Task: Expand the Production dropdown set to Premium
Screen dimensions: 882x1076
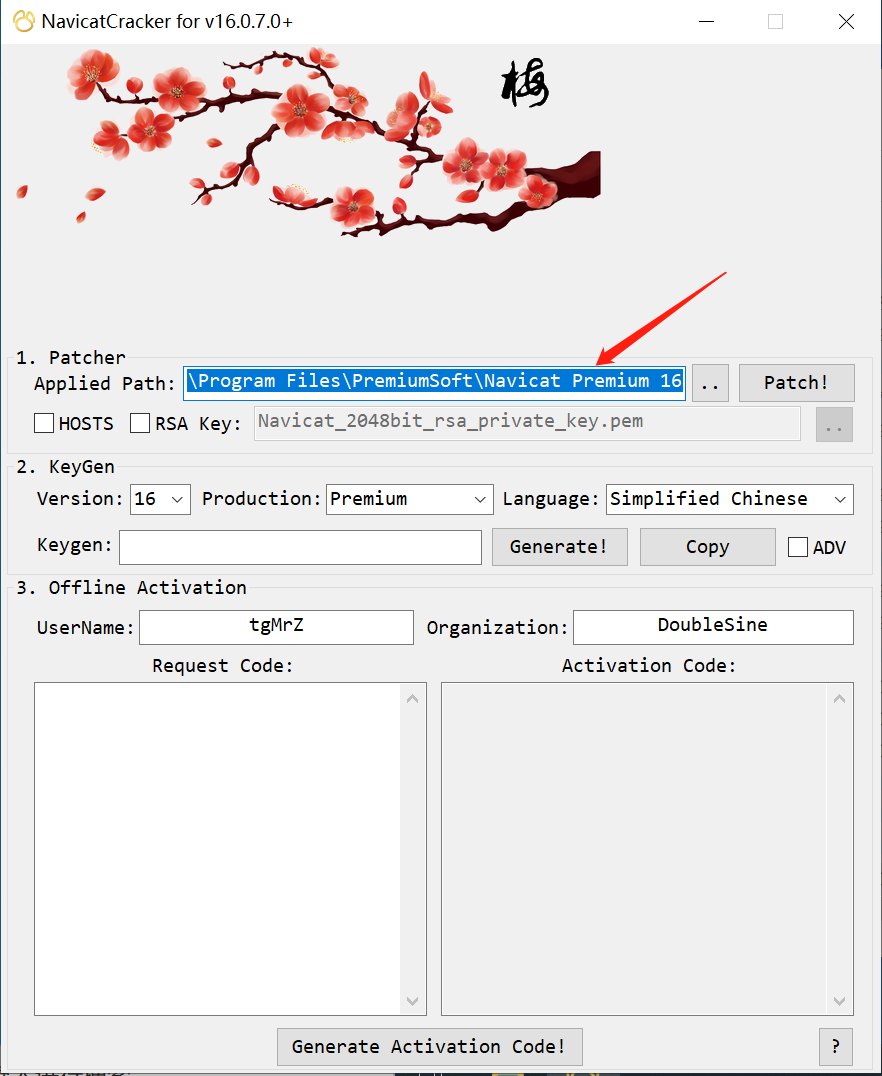Action: click(x=409, y=499)
